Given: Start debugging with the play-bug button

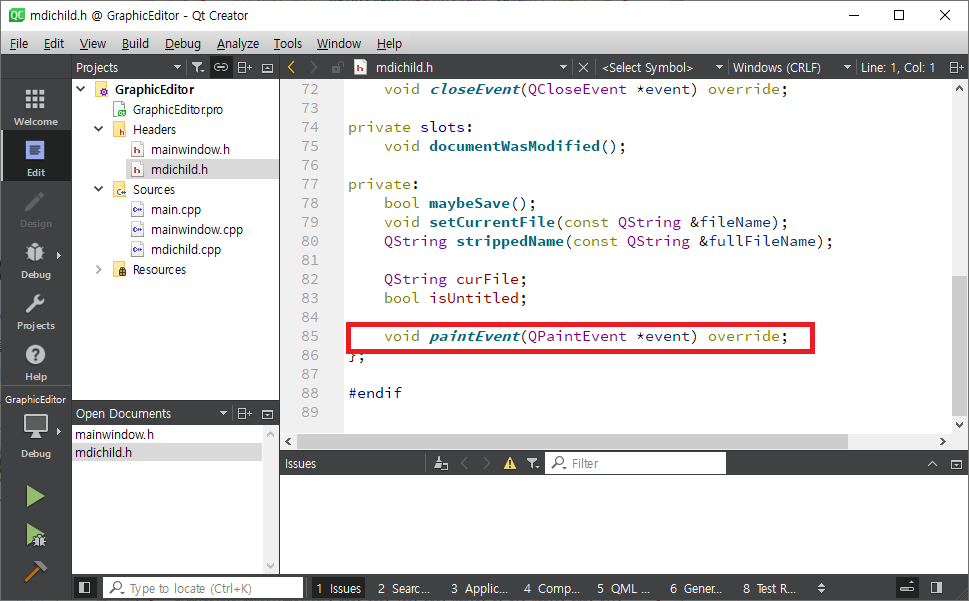Looking at the screenshot, I should pos(35,535).
